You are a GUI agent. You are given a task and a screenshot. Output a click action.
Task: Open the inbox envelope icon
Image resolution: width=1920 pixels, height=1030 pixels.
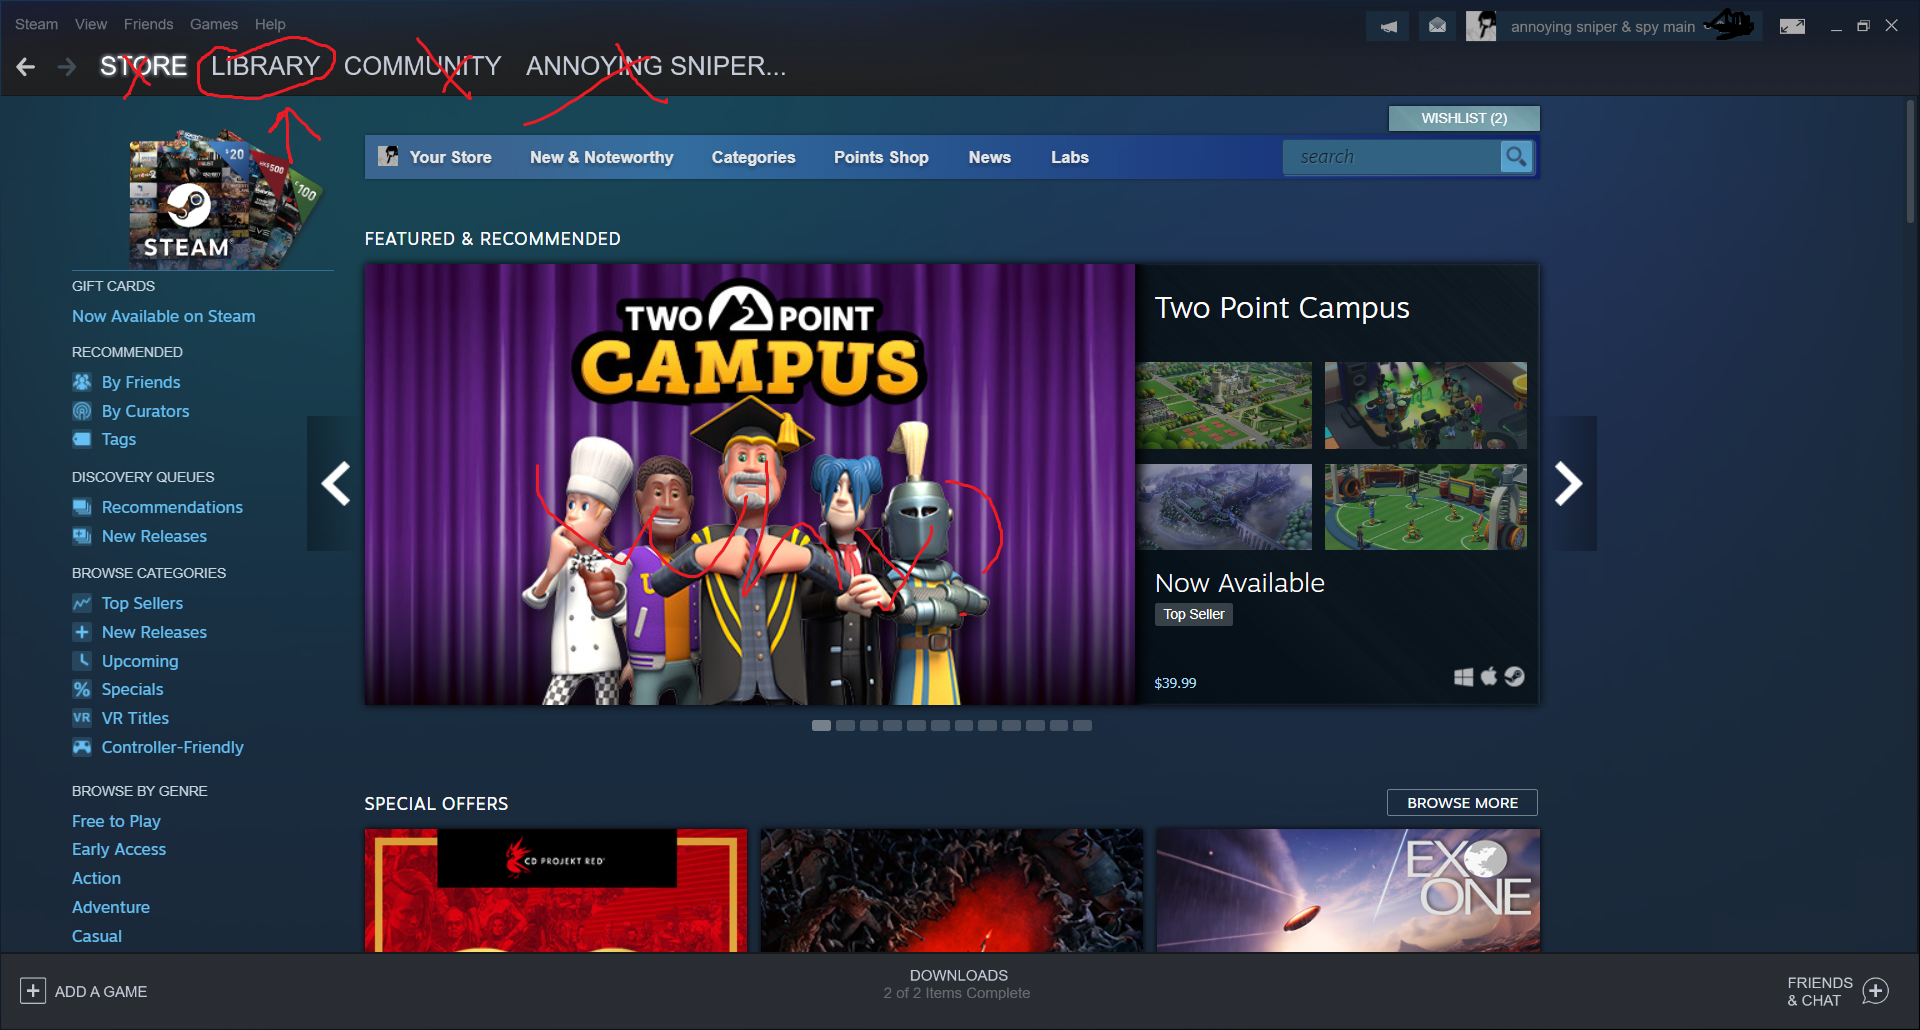pos(1437,27)
